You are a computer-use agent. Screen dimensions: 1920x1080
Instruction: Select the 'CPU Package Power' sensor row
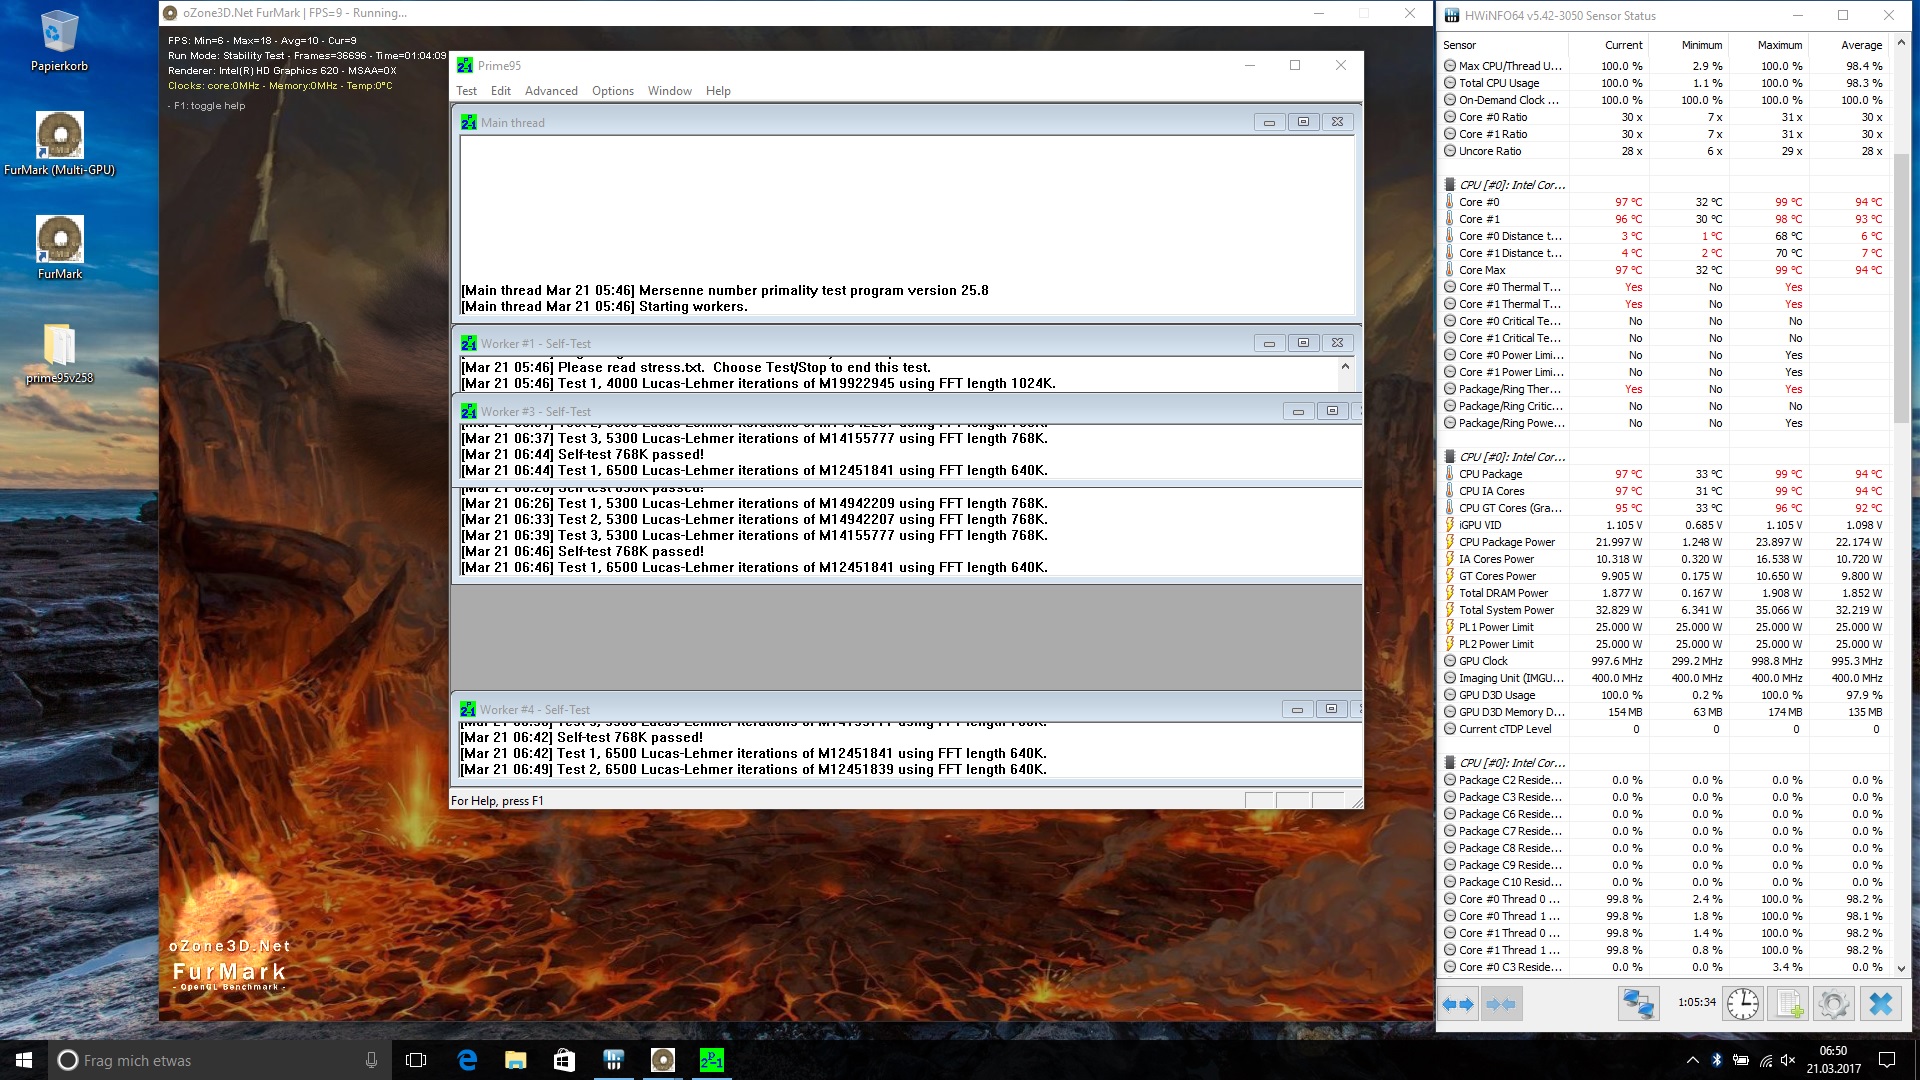[x=1664, y=542]
